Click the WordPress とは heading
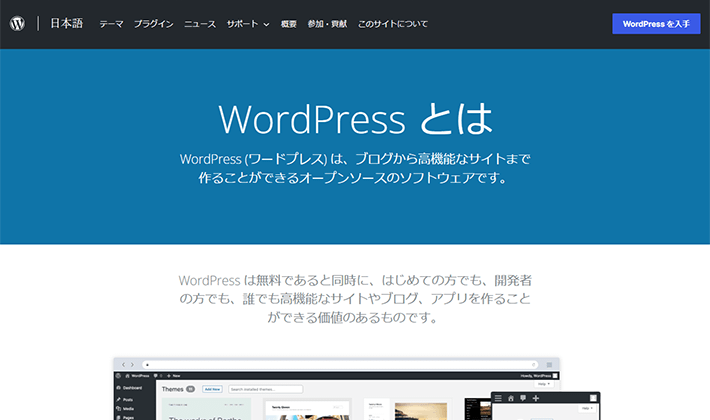The image size is (710, 420). click(355, 119)
